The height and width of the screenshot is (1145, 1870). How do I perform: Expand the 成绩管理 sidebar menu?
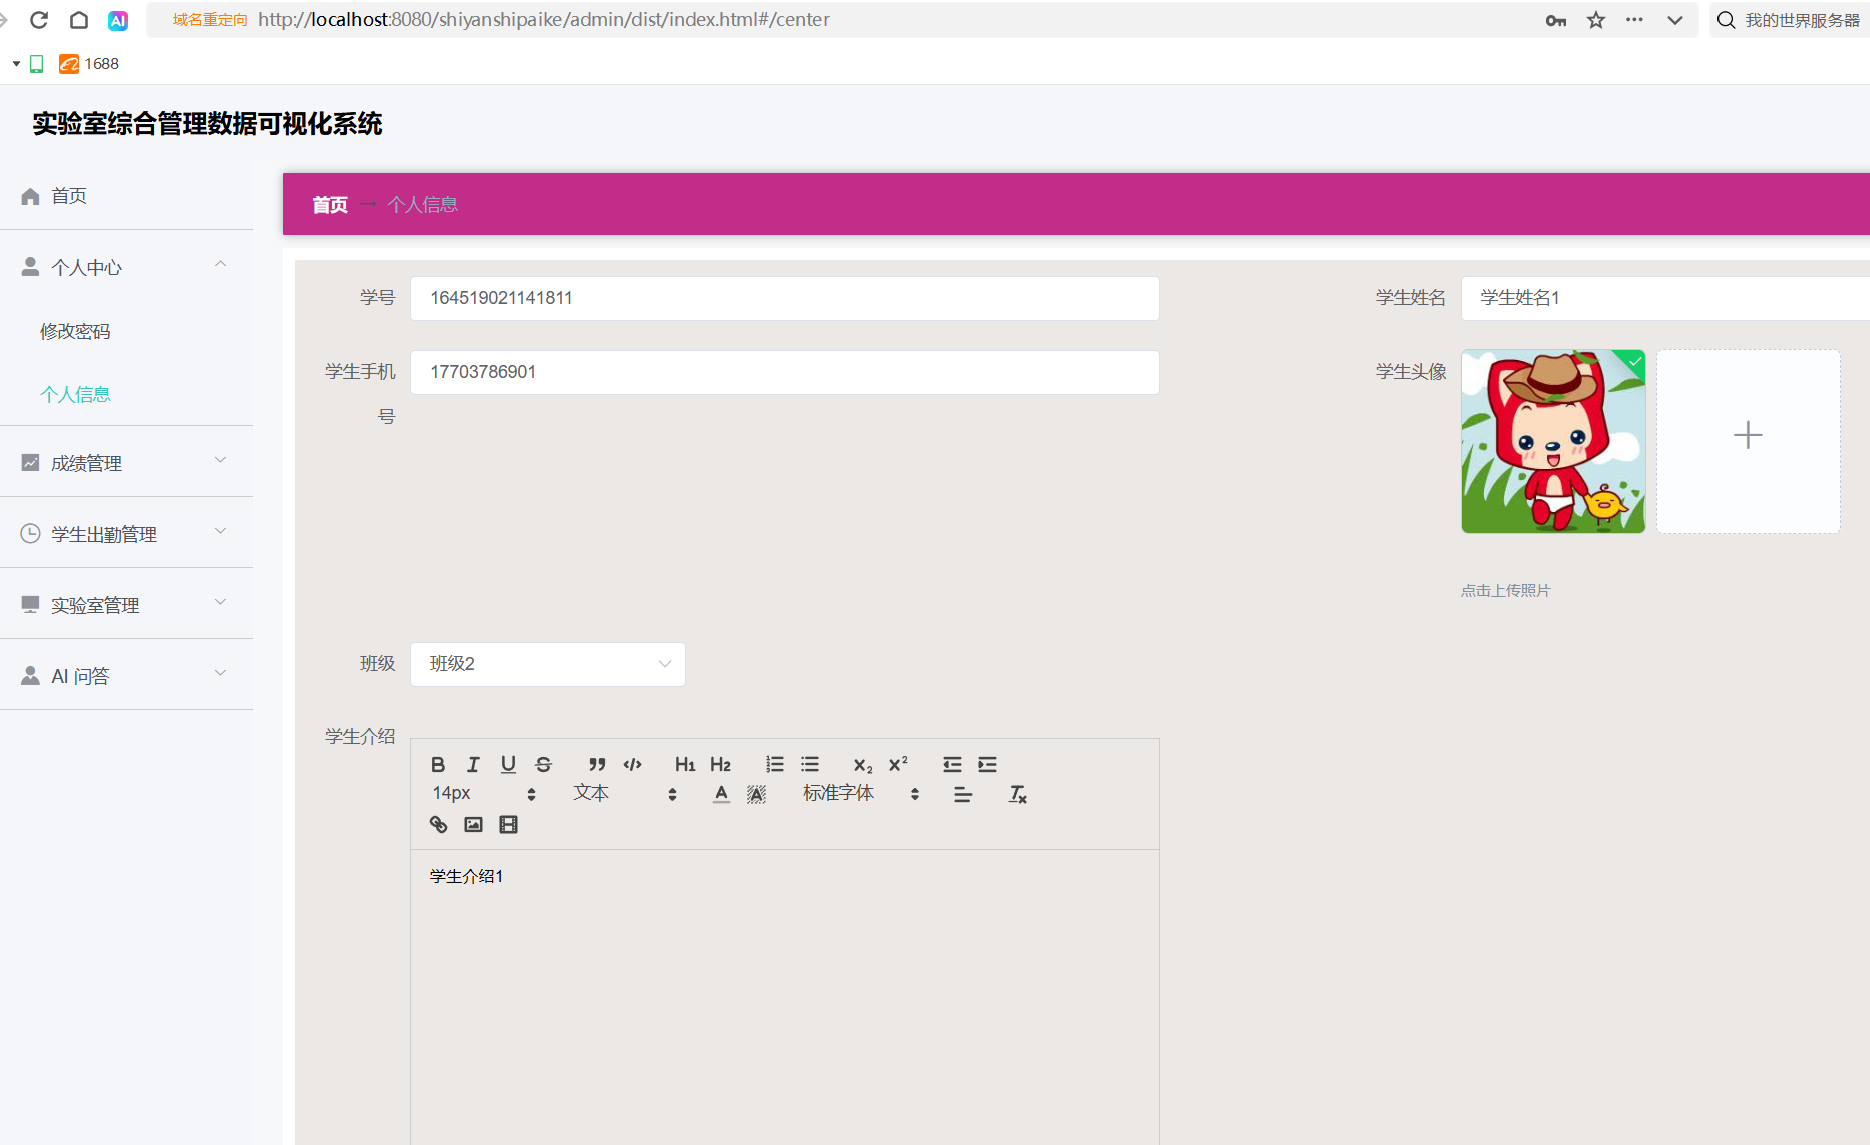tap(126, 462)
